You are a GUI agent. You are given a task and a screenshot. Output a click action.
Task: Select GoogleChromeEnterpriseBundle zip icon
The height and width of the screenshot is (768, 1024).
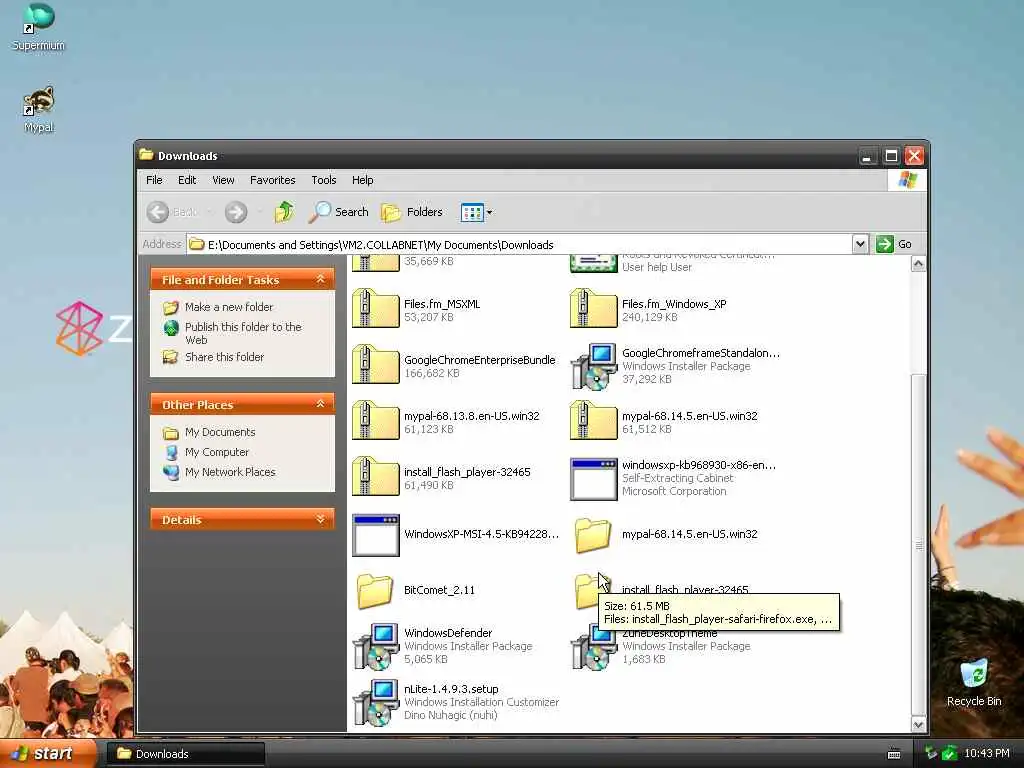(376, 364)
